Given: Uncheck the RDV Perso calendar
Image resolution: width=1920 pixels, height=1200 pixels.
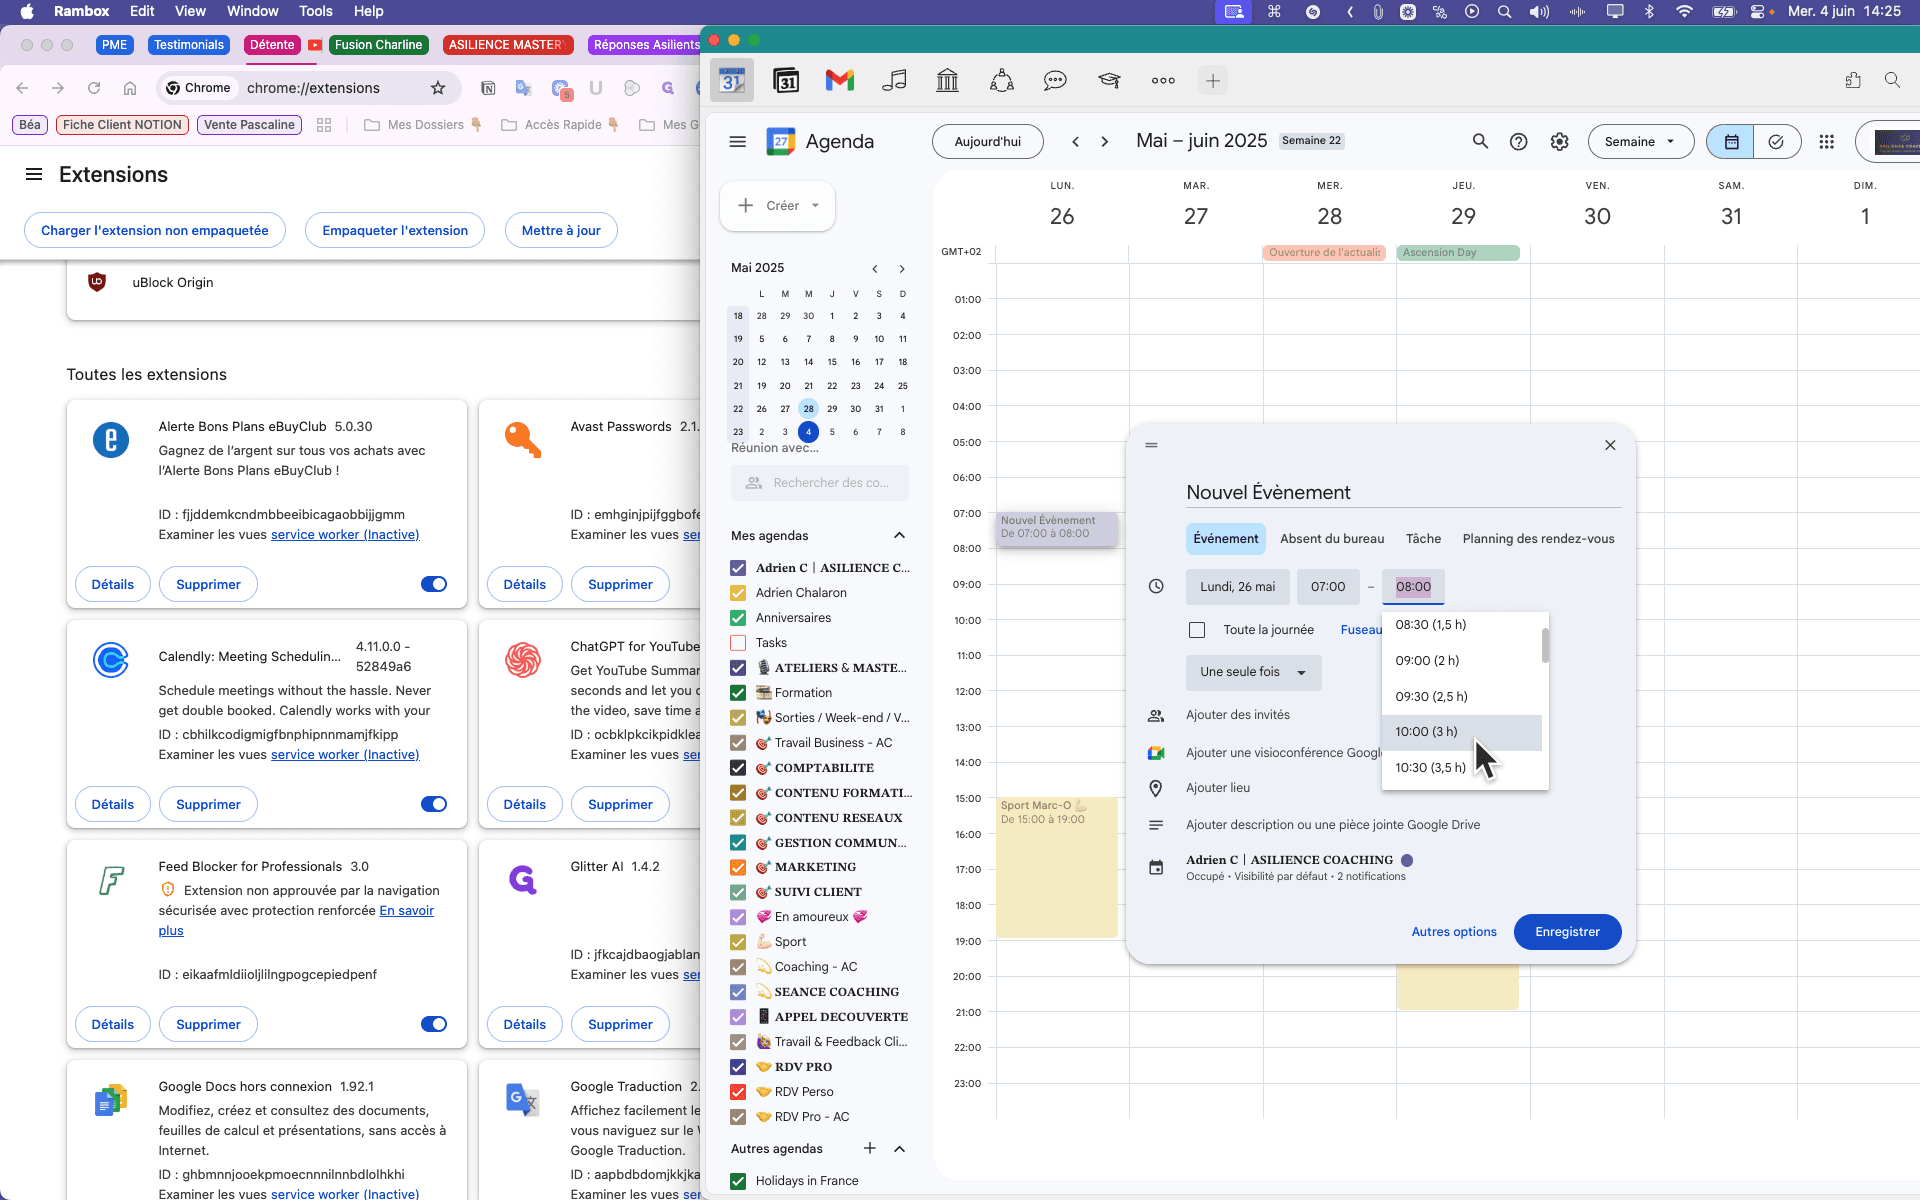Looking at the screenshot, I should tap(738, 1092).
